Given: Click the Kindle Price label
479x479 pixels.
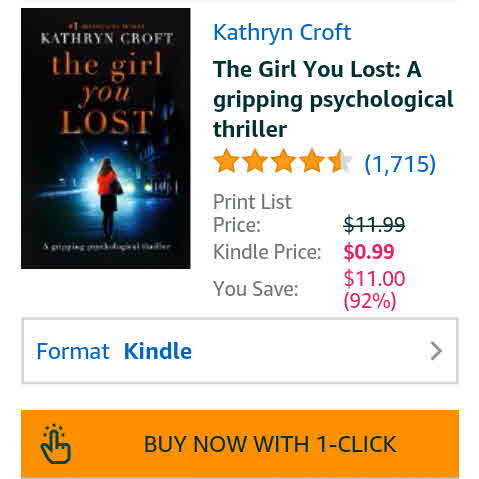Looking at the screenshot, I should coord(267,252).
